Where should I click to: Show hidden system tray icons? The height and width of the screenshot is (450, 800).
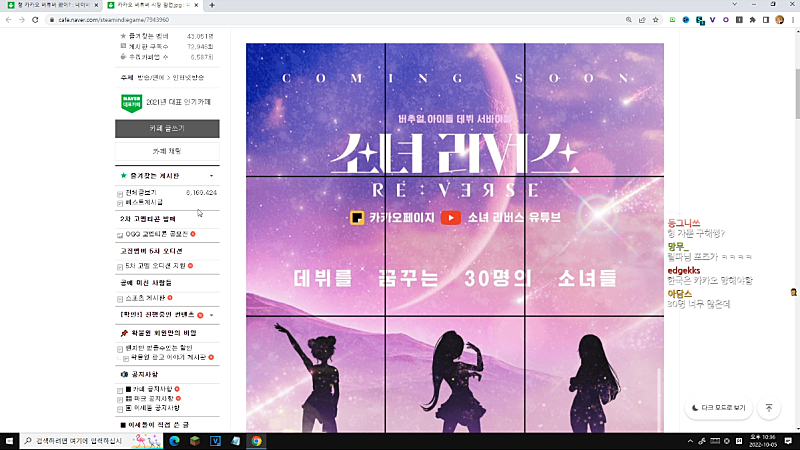[690, 441]
